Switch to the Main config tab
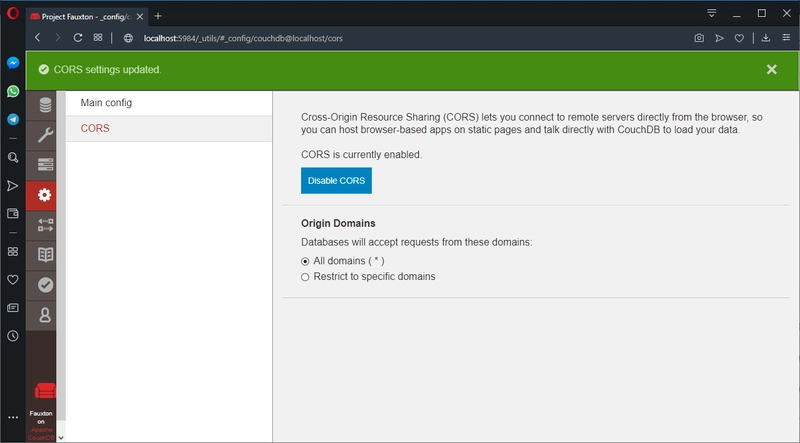Viewport: 800px width, 443px height. tap(107, 103)
